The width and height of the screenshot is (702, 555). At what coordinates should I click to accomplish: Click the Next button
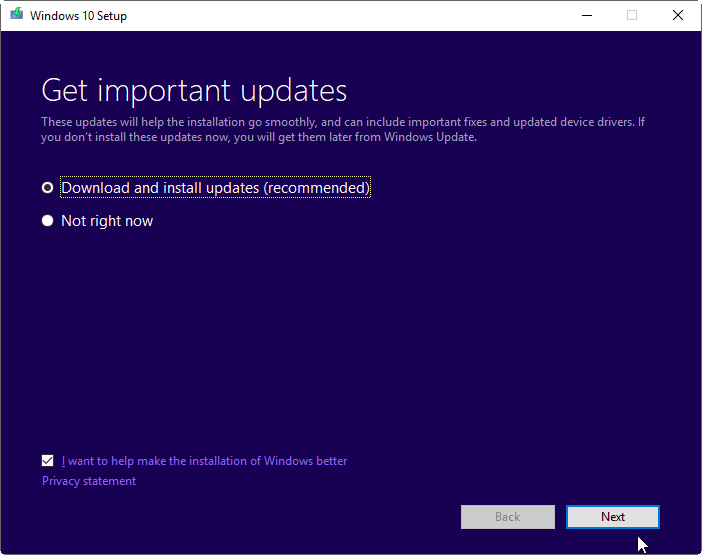(612, 517)
